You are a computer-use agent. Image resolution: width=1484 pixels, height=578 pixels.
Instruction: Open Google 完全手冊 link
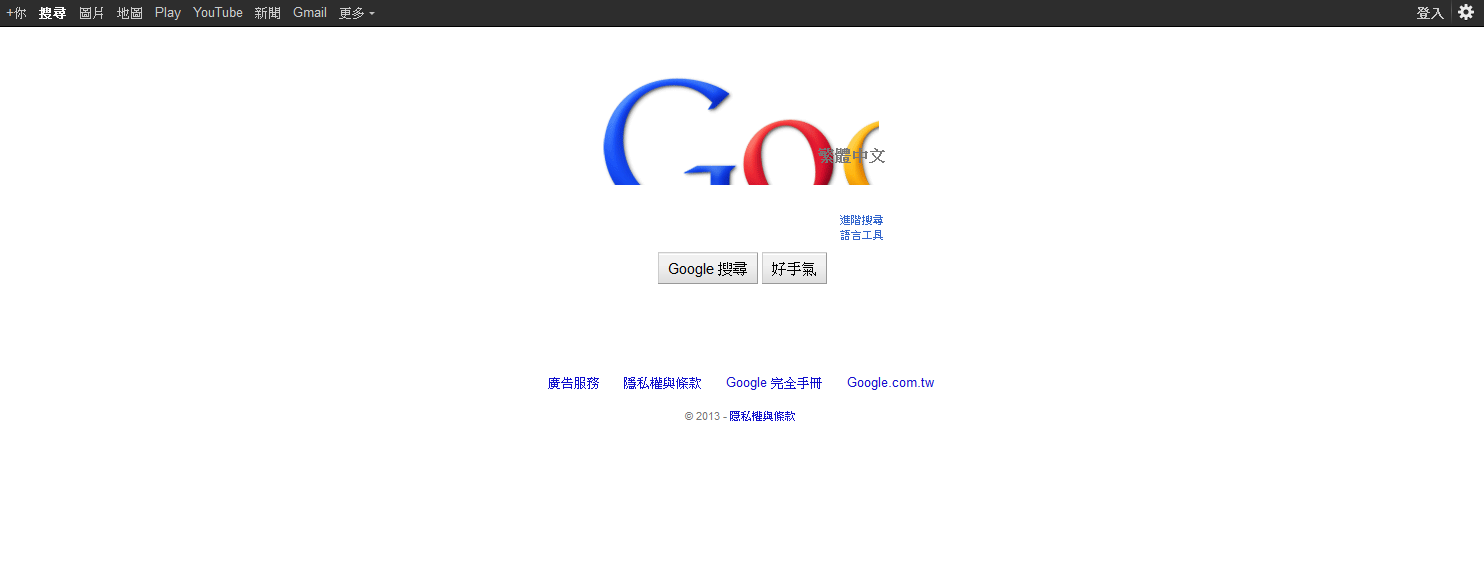[x=774, y=383]
